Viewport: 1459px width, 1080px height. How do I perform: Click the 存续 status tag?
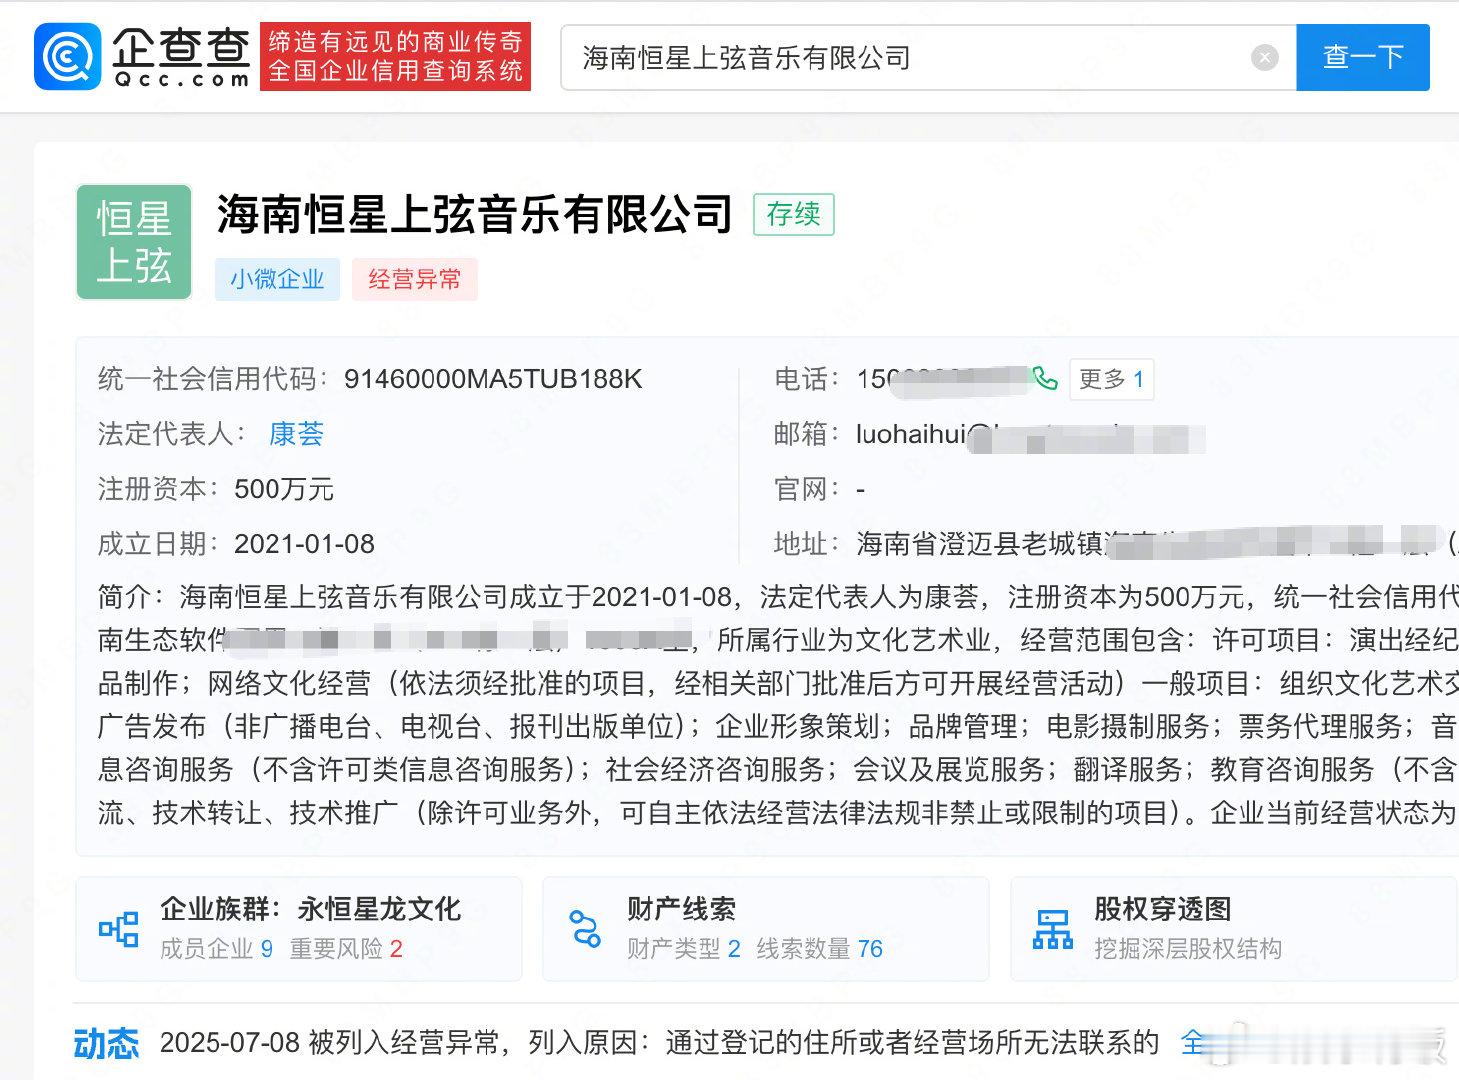tap(793, 214)
